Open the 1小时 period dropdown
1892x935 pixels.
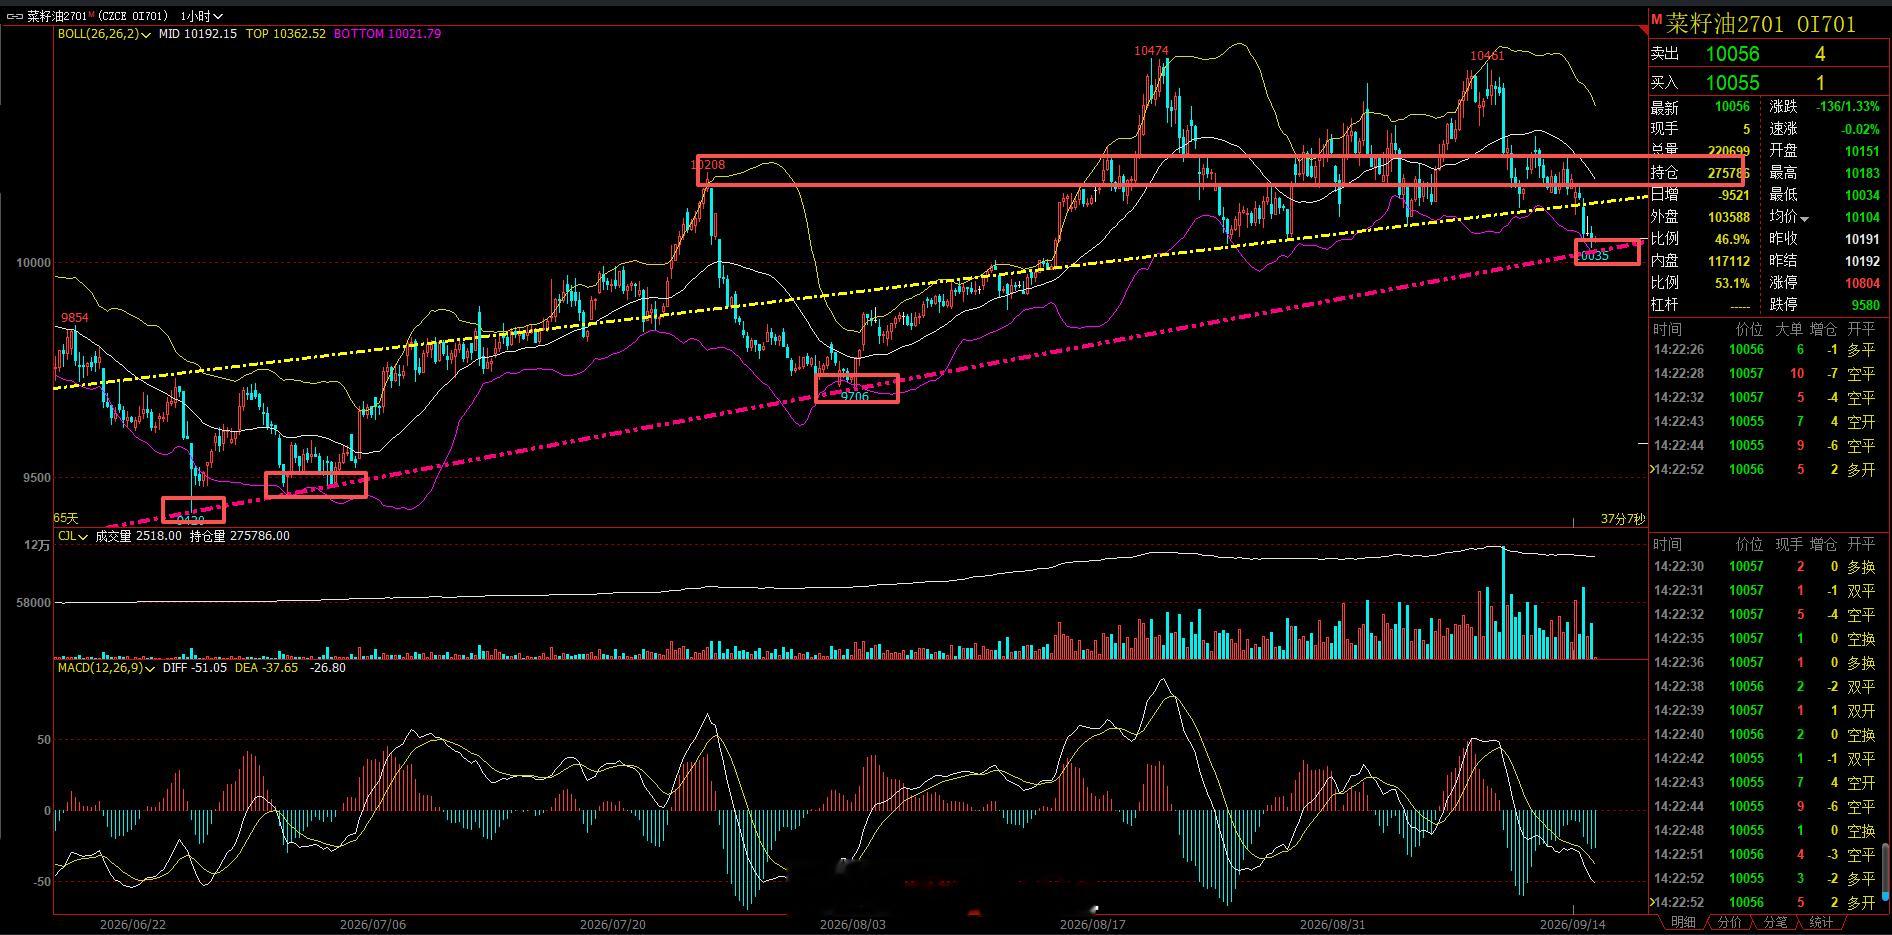point(202,16)
